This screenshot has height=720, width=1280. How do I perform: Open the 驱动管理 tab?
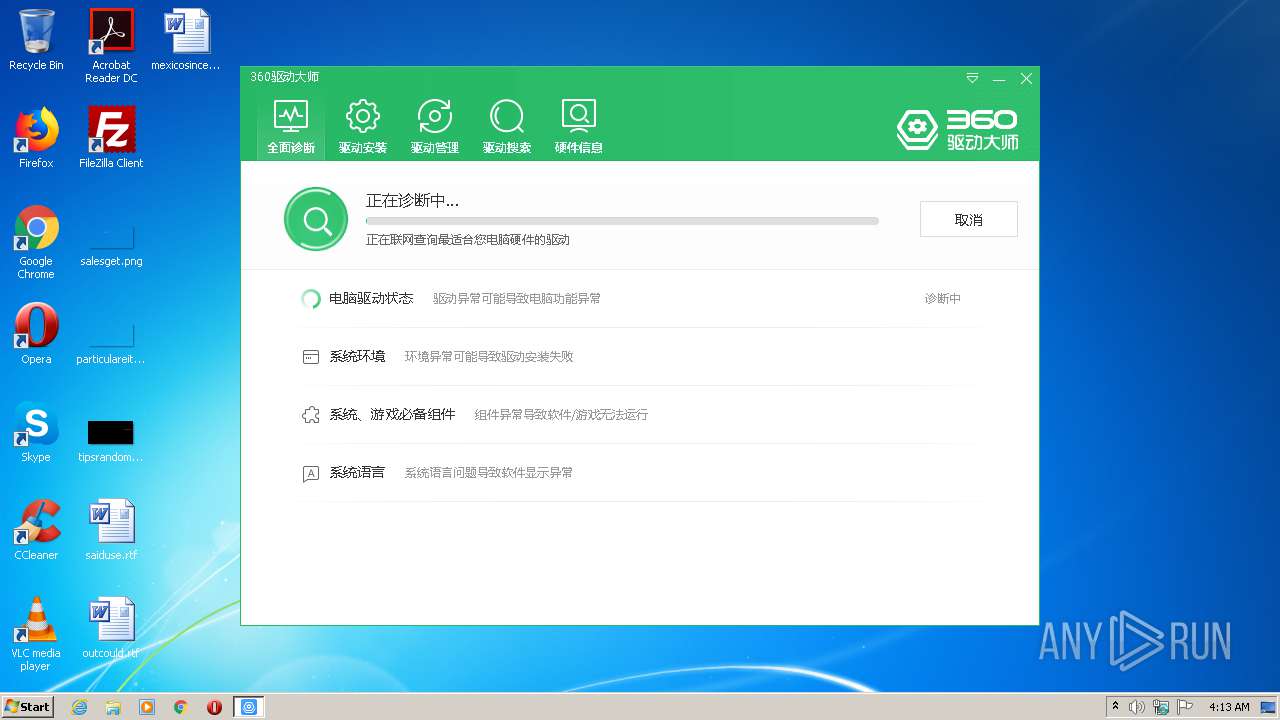click(435, 127)
